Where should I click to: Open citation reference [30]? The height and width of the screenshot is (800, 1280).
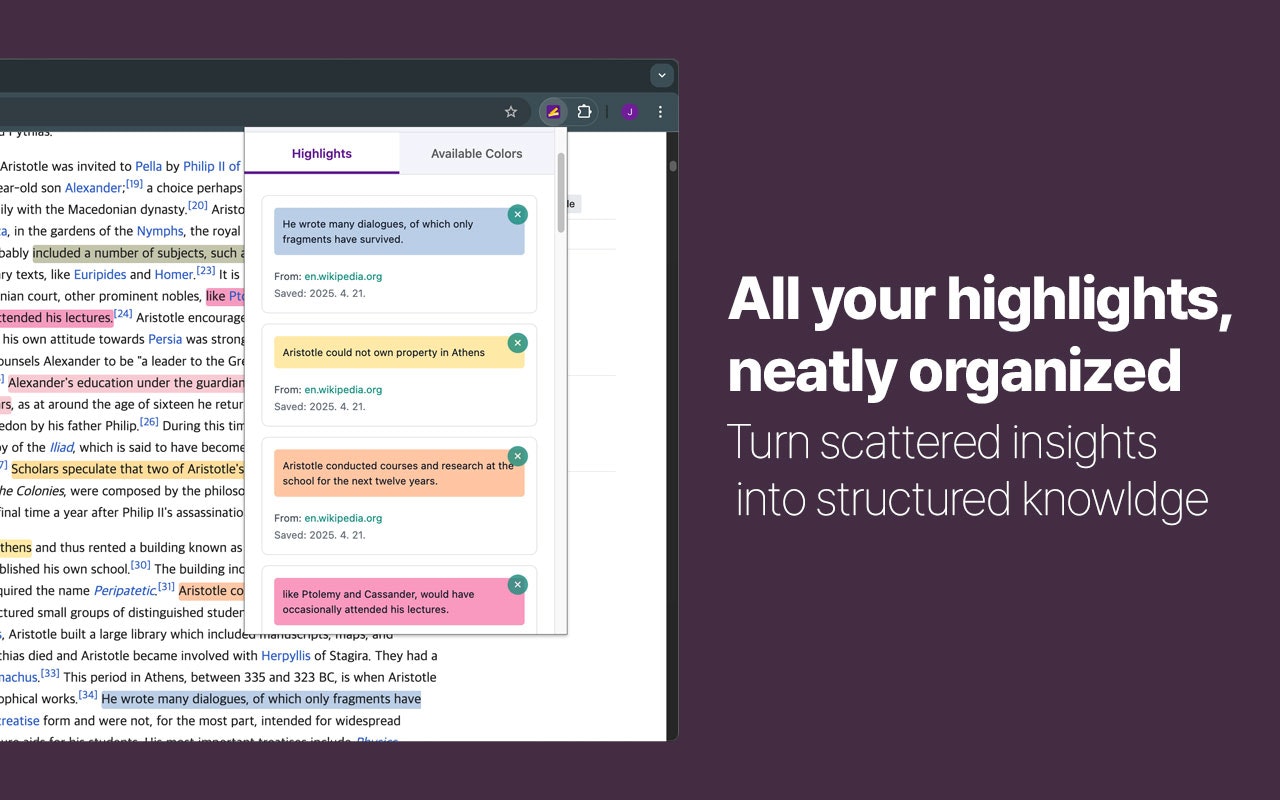point(141,565)
